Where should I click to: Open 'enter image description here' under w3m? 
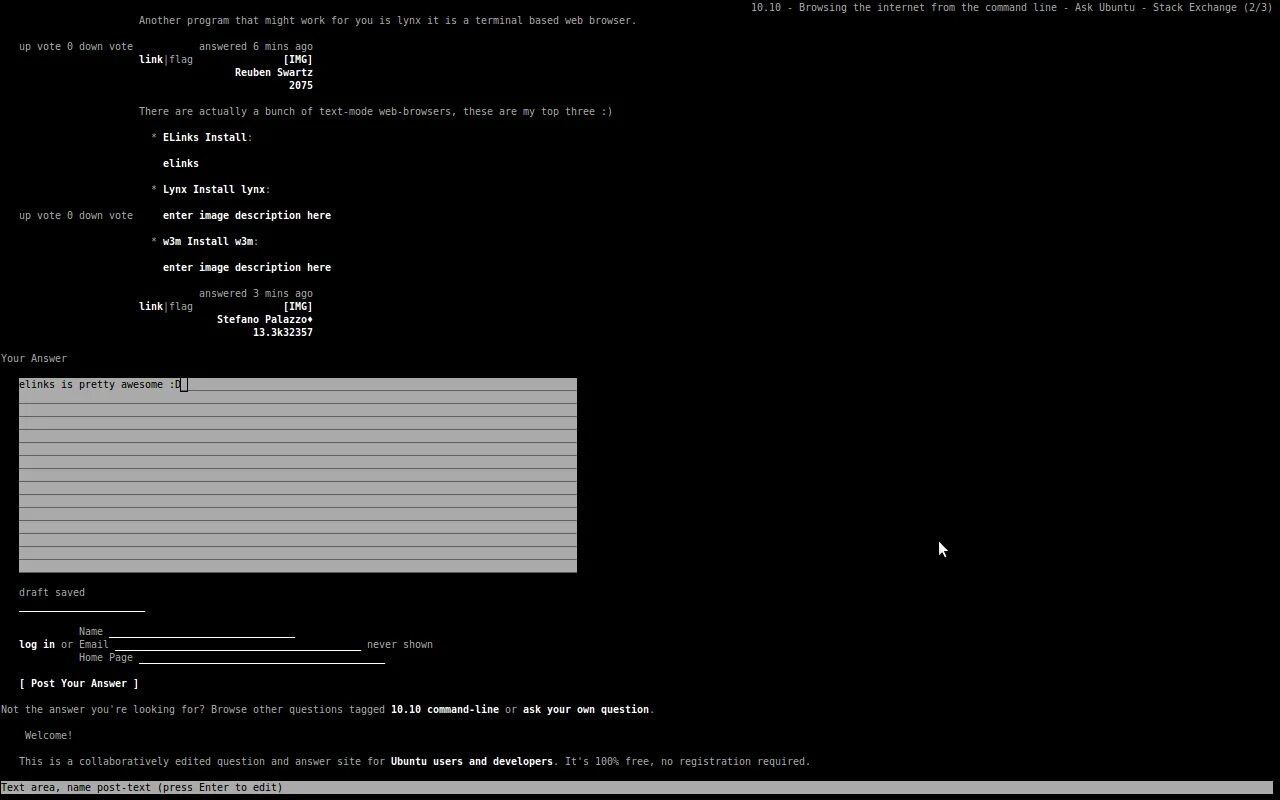(247, 267)
